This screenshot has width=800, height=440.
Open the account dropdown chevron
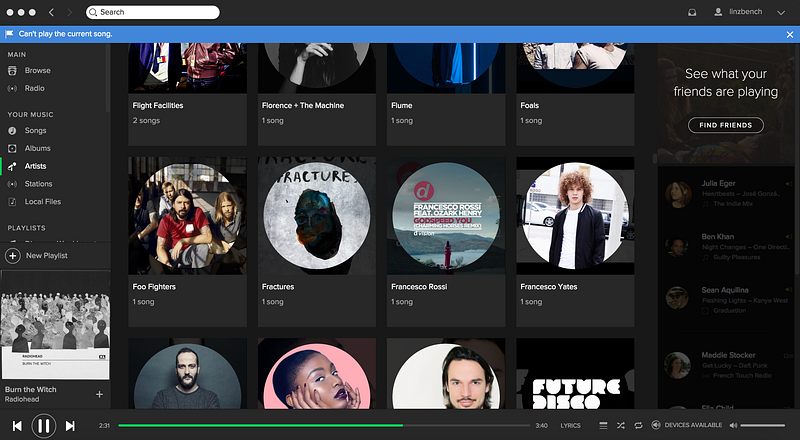[x=781, y=13]
